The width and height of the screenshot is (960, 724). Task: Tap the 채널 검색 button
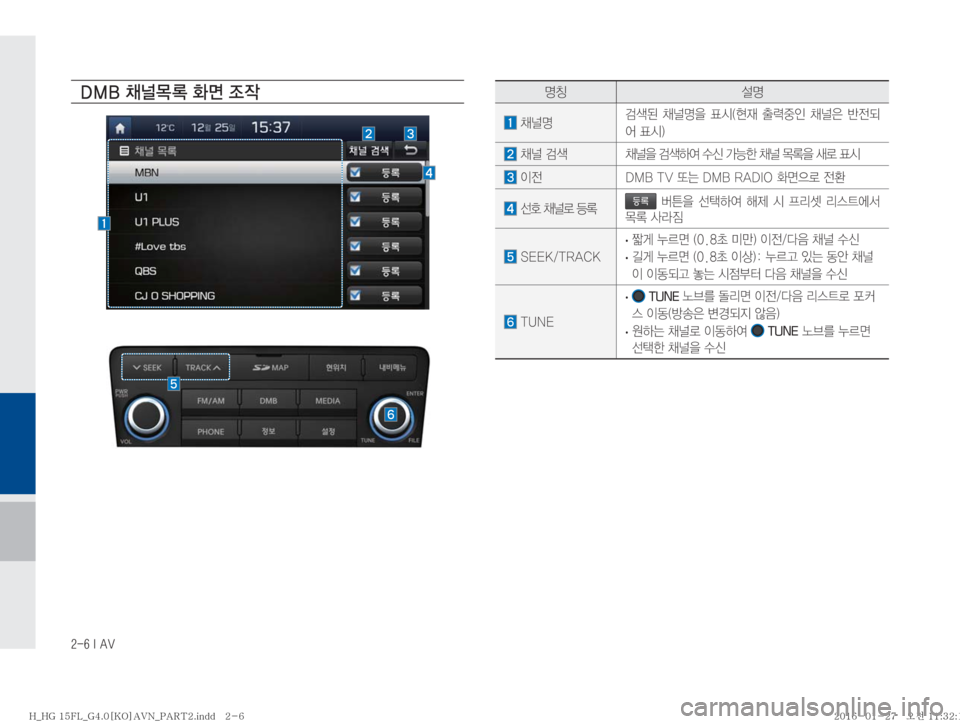coord(367,151)
